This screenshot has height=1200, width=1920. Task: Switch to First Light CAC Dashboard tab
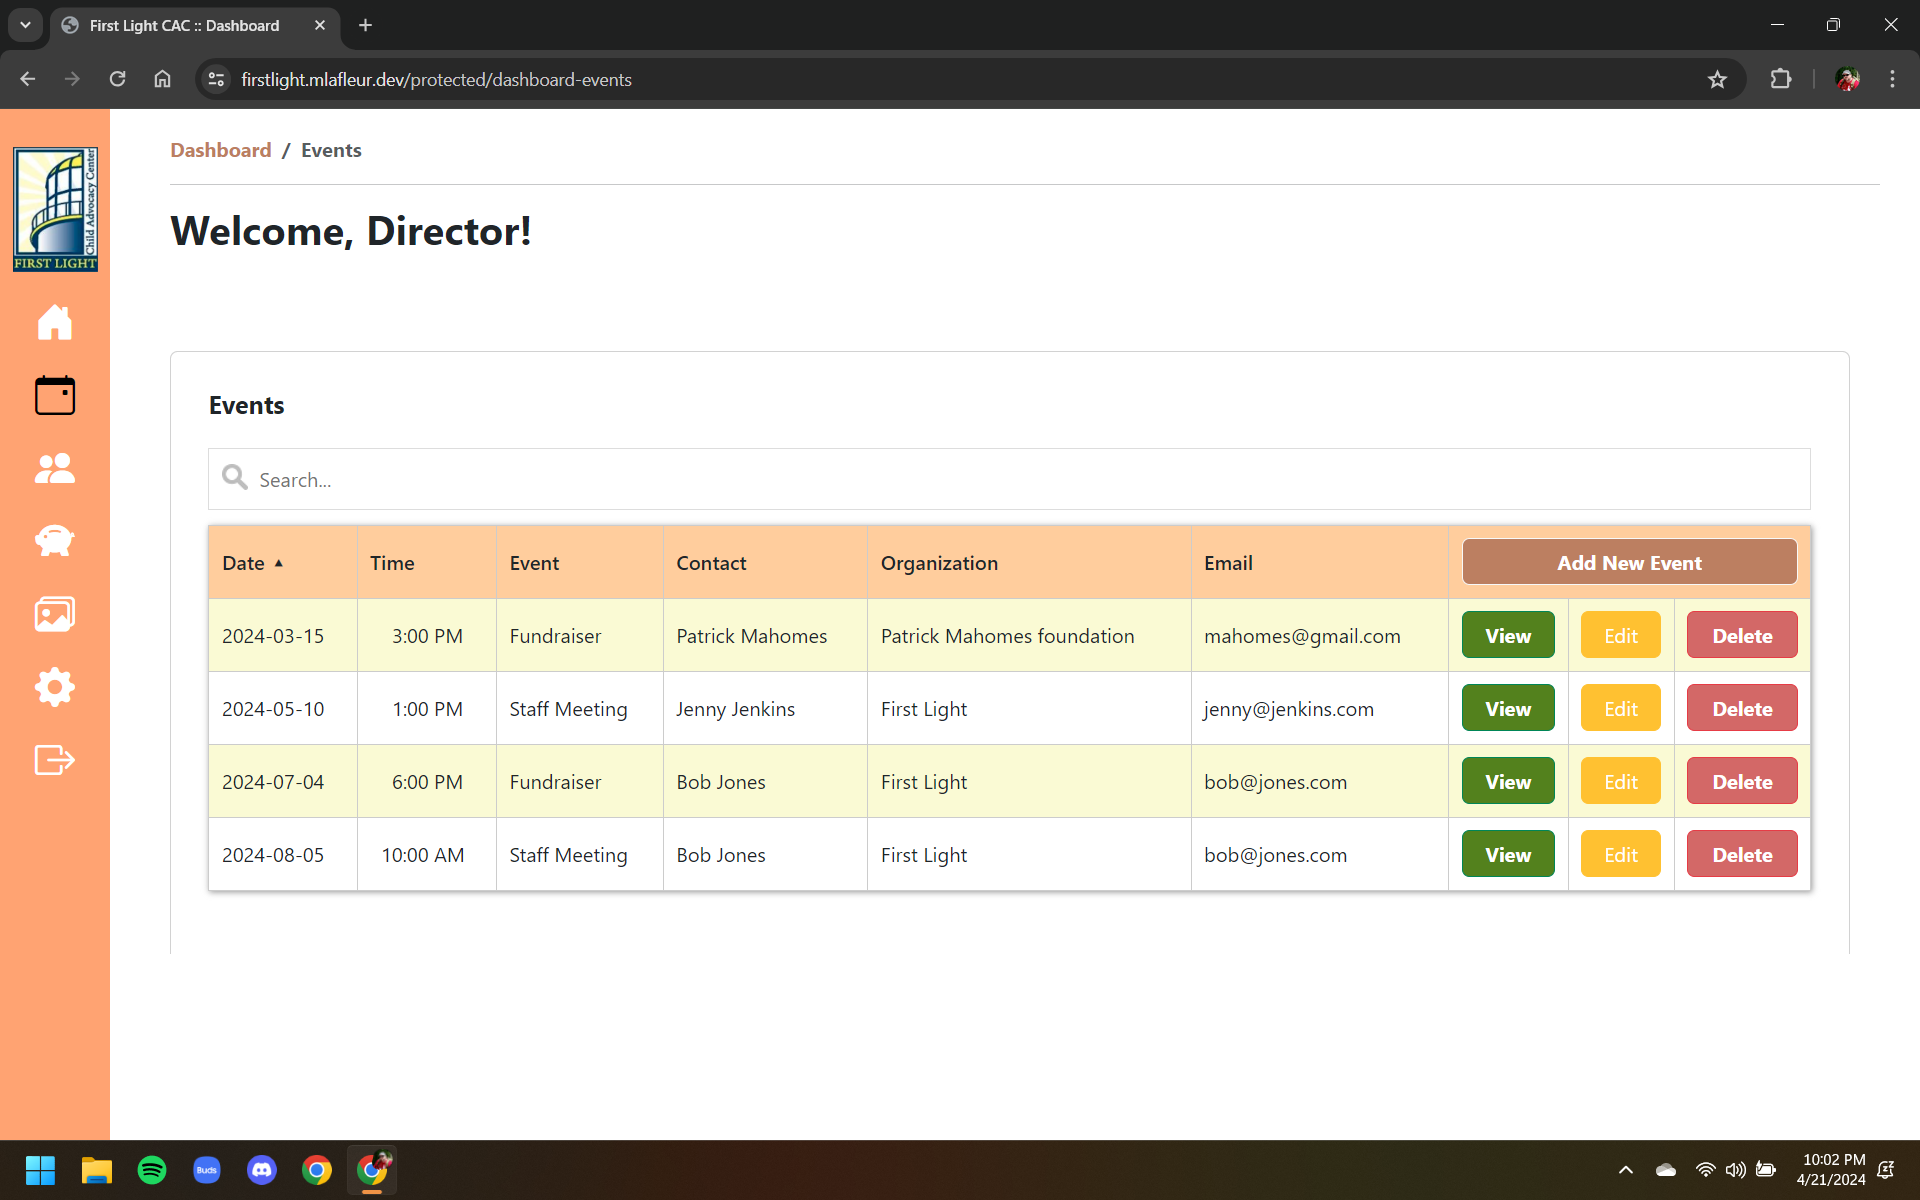pyautogui.click(x=185, y=26)
